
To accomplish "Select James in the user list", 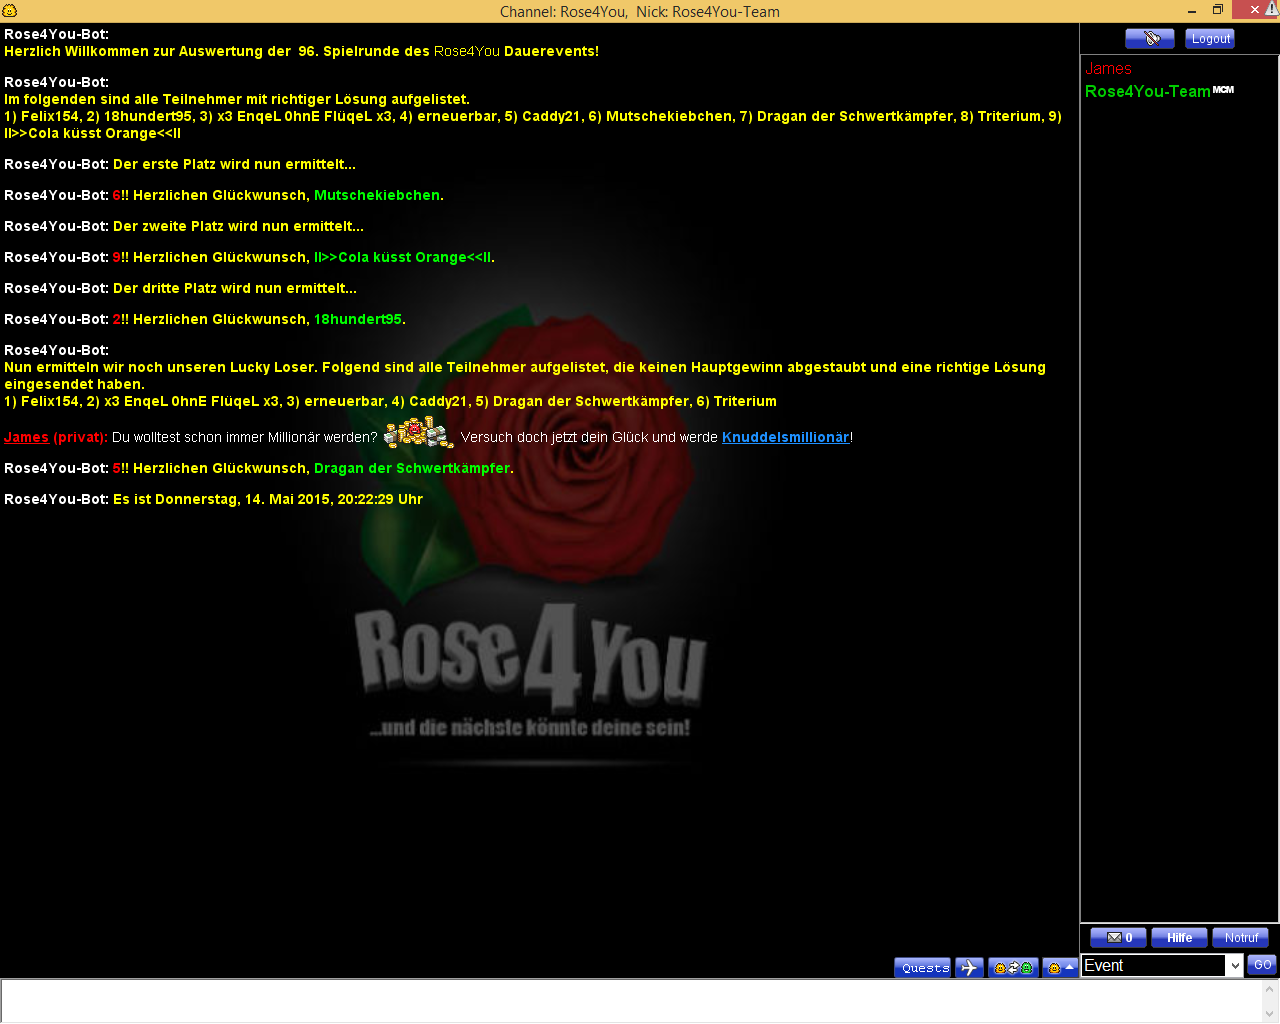I will (1108, 69).
